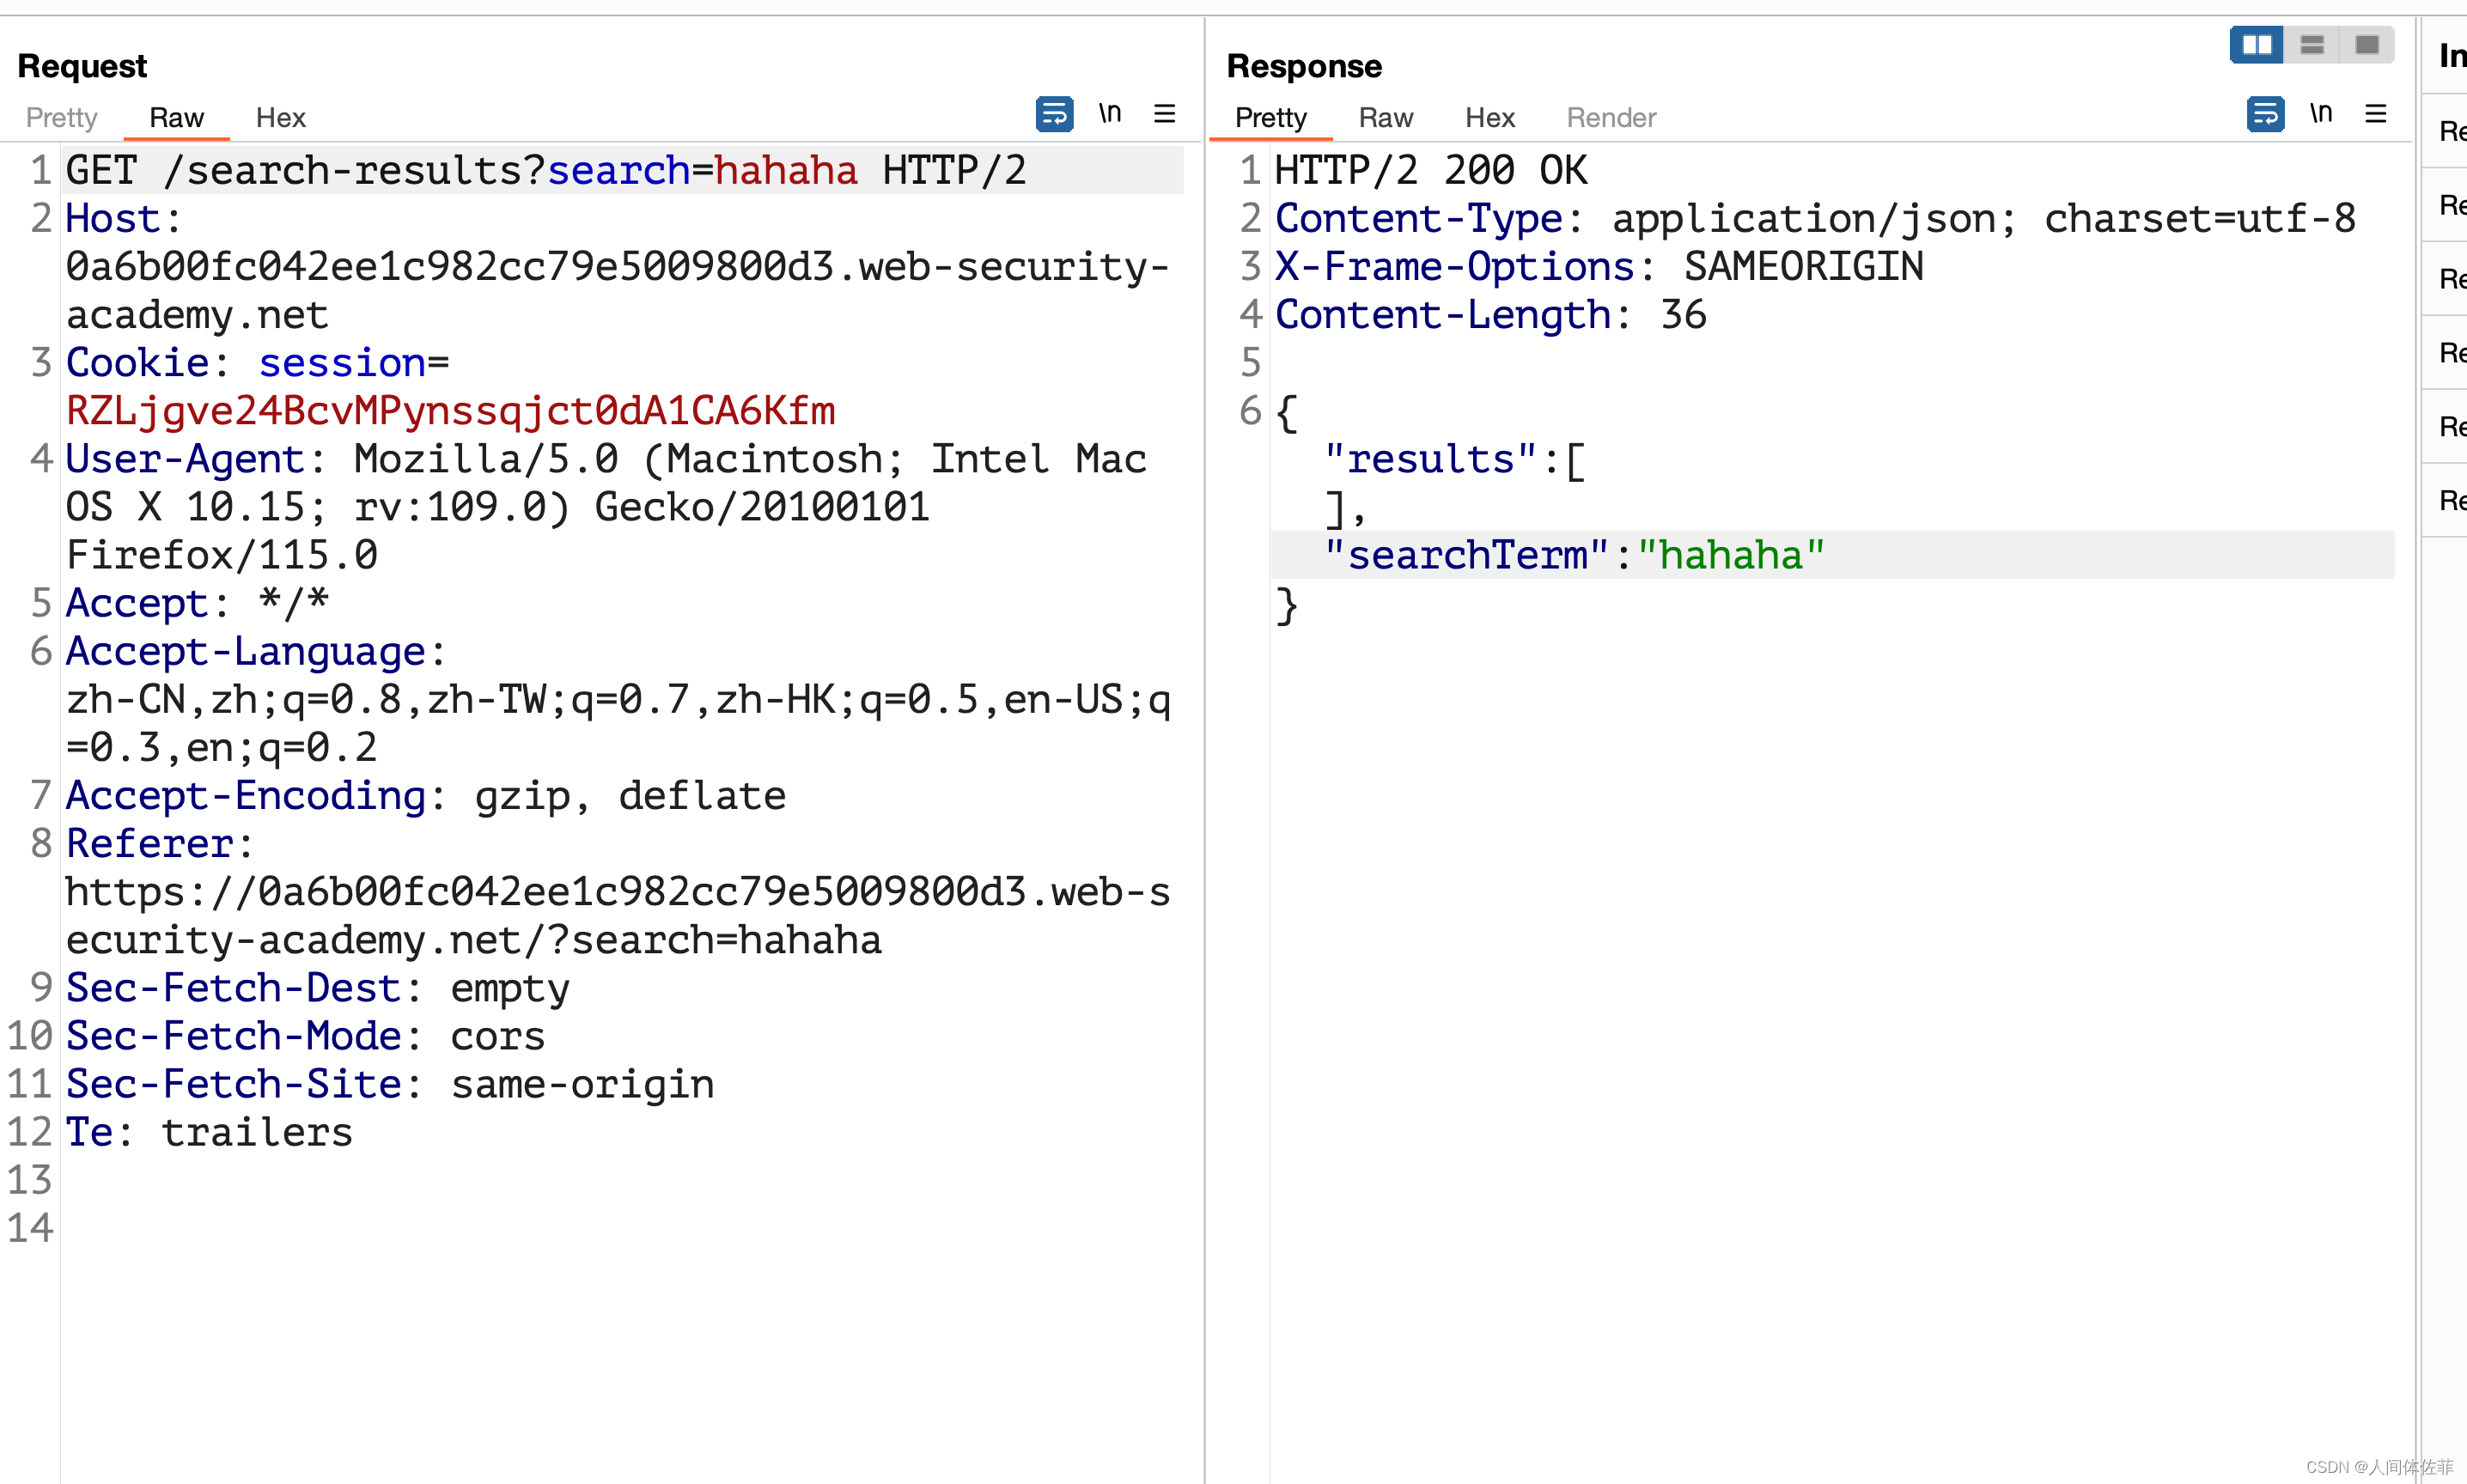
Task: Toggle word wrap in Request panel
Action: point(1054,114)
